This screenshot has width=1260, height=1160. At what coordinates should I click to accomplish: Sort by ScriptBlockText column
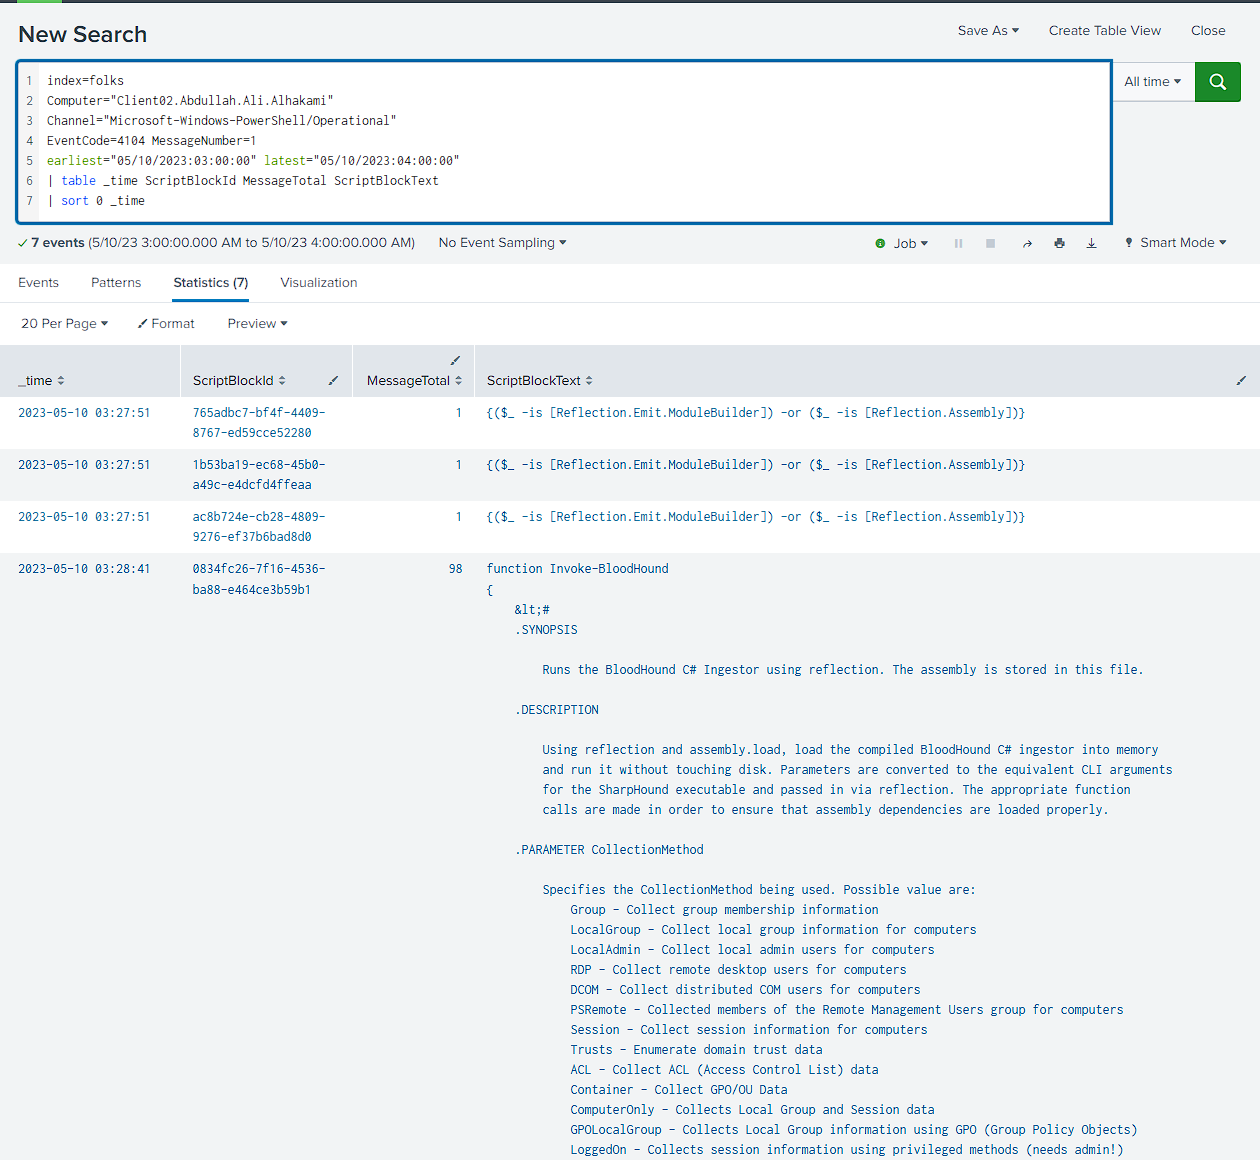tap(539, 381)
